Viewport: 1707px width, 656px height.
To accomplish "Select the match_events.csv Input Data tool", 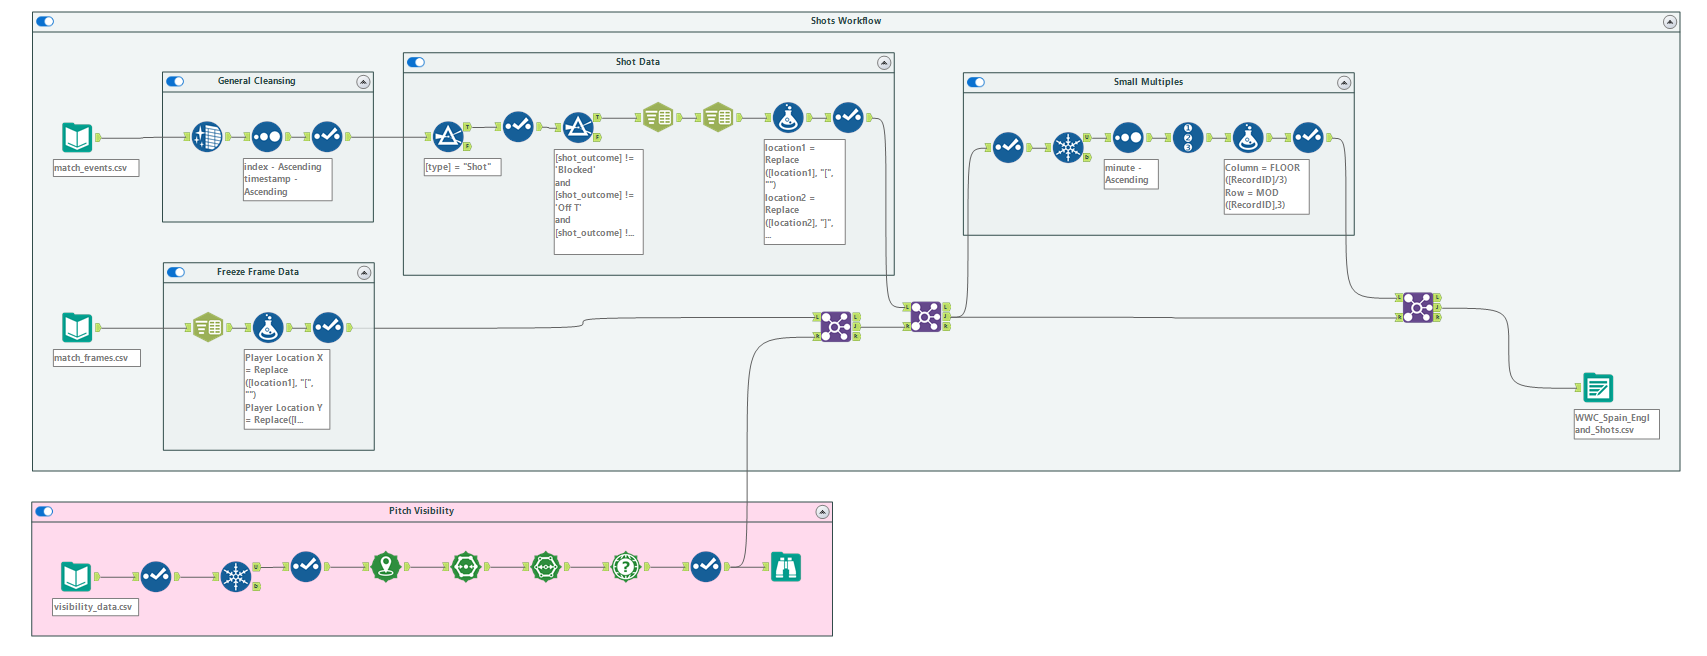I will tap(77, 137).
